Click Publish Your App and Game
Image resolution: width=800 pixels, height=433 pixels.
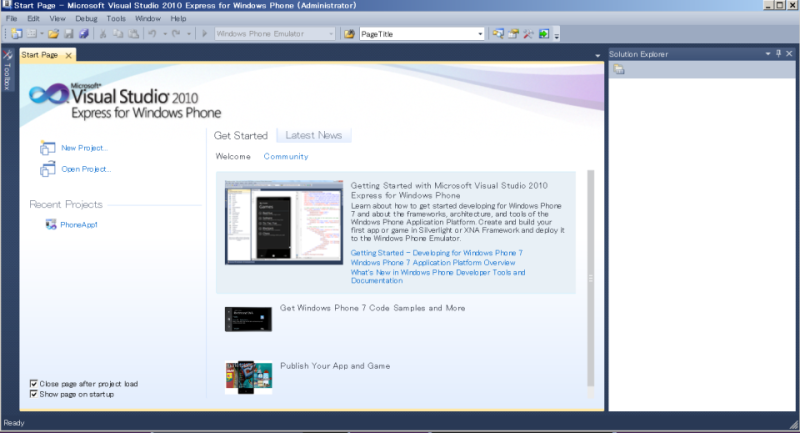(335, 366)
